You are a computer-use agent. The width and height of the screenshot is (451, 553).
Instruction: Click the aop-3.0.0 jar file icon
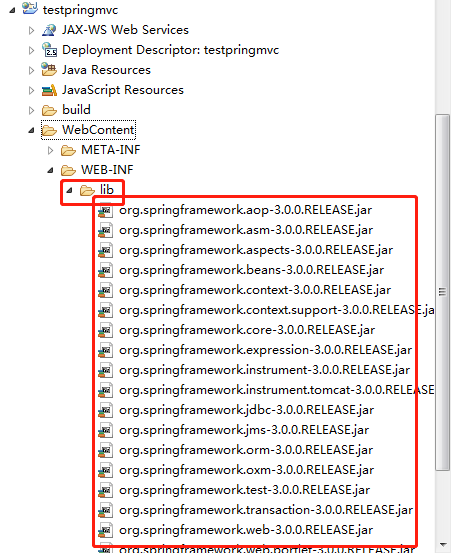[105, 211]
